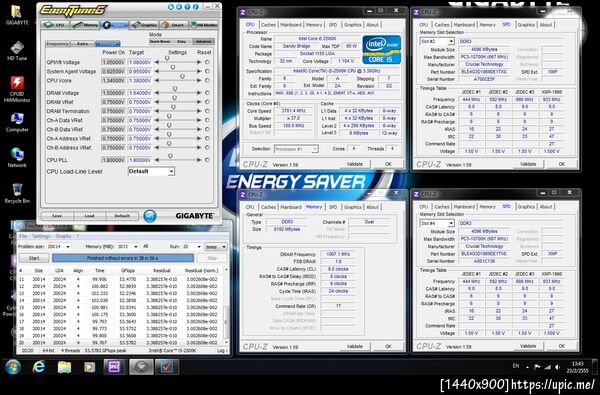Viewport: 600px width, 395px height.
Task: Open the Slot #4 memory slot dropdown
Action: (x=451, y=223)
